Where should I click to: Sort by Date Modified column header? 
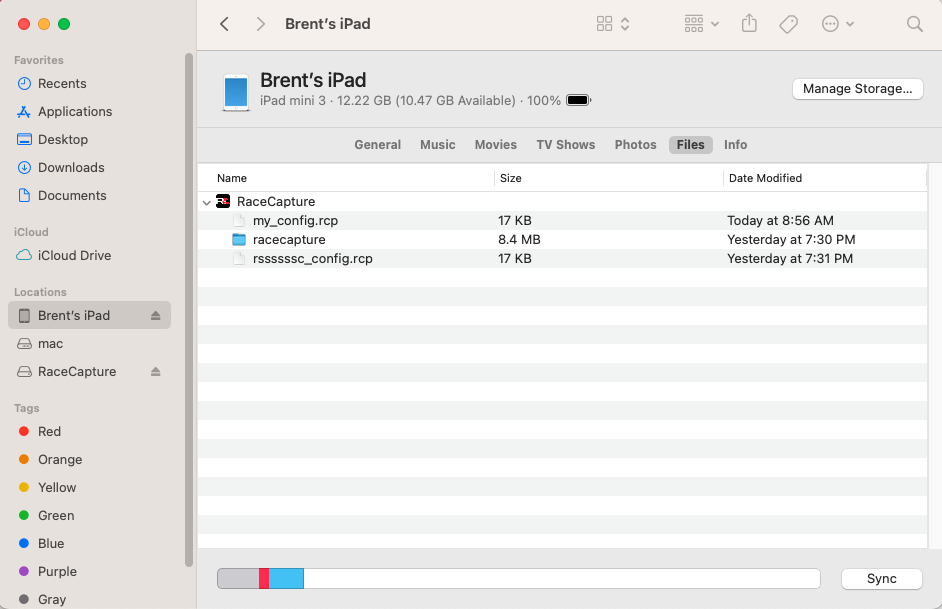click(825, 178)
